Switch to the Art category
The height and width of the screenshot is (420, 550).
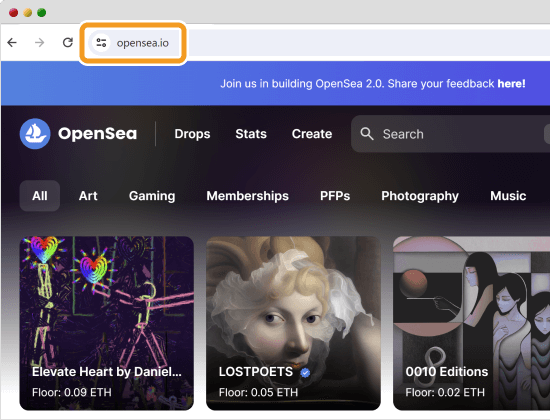point(88,196)
